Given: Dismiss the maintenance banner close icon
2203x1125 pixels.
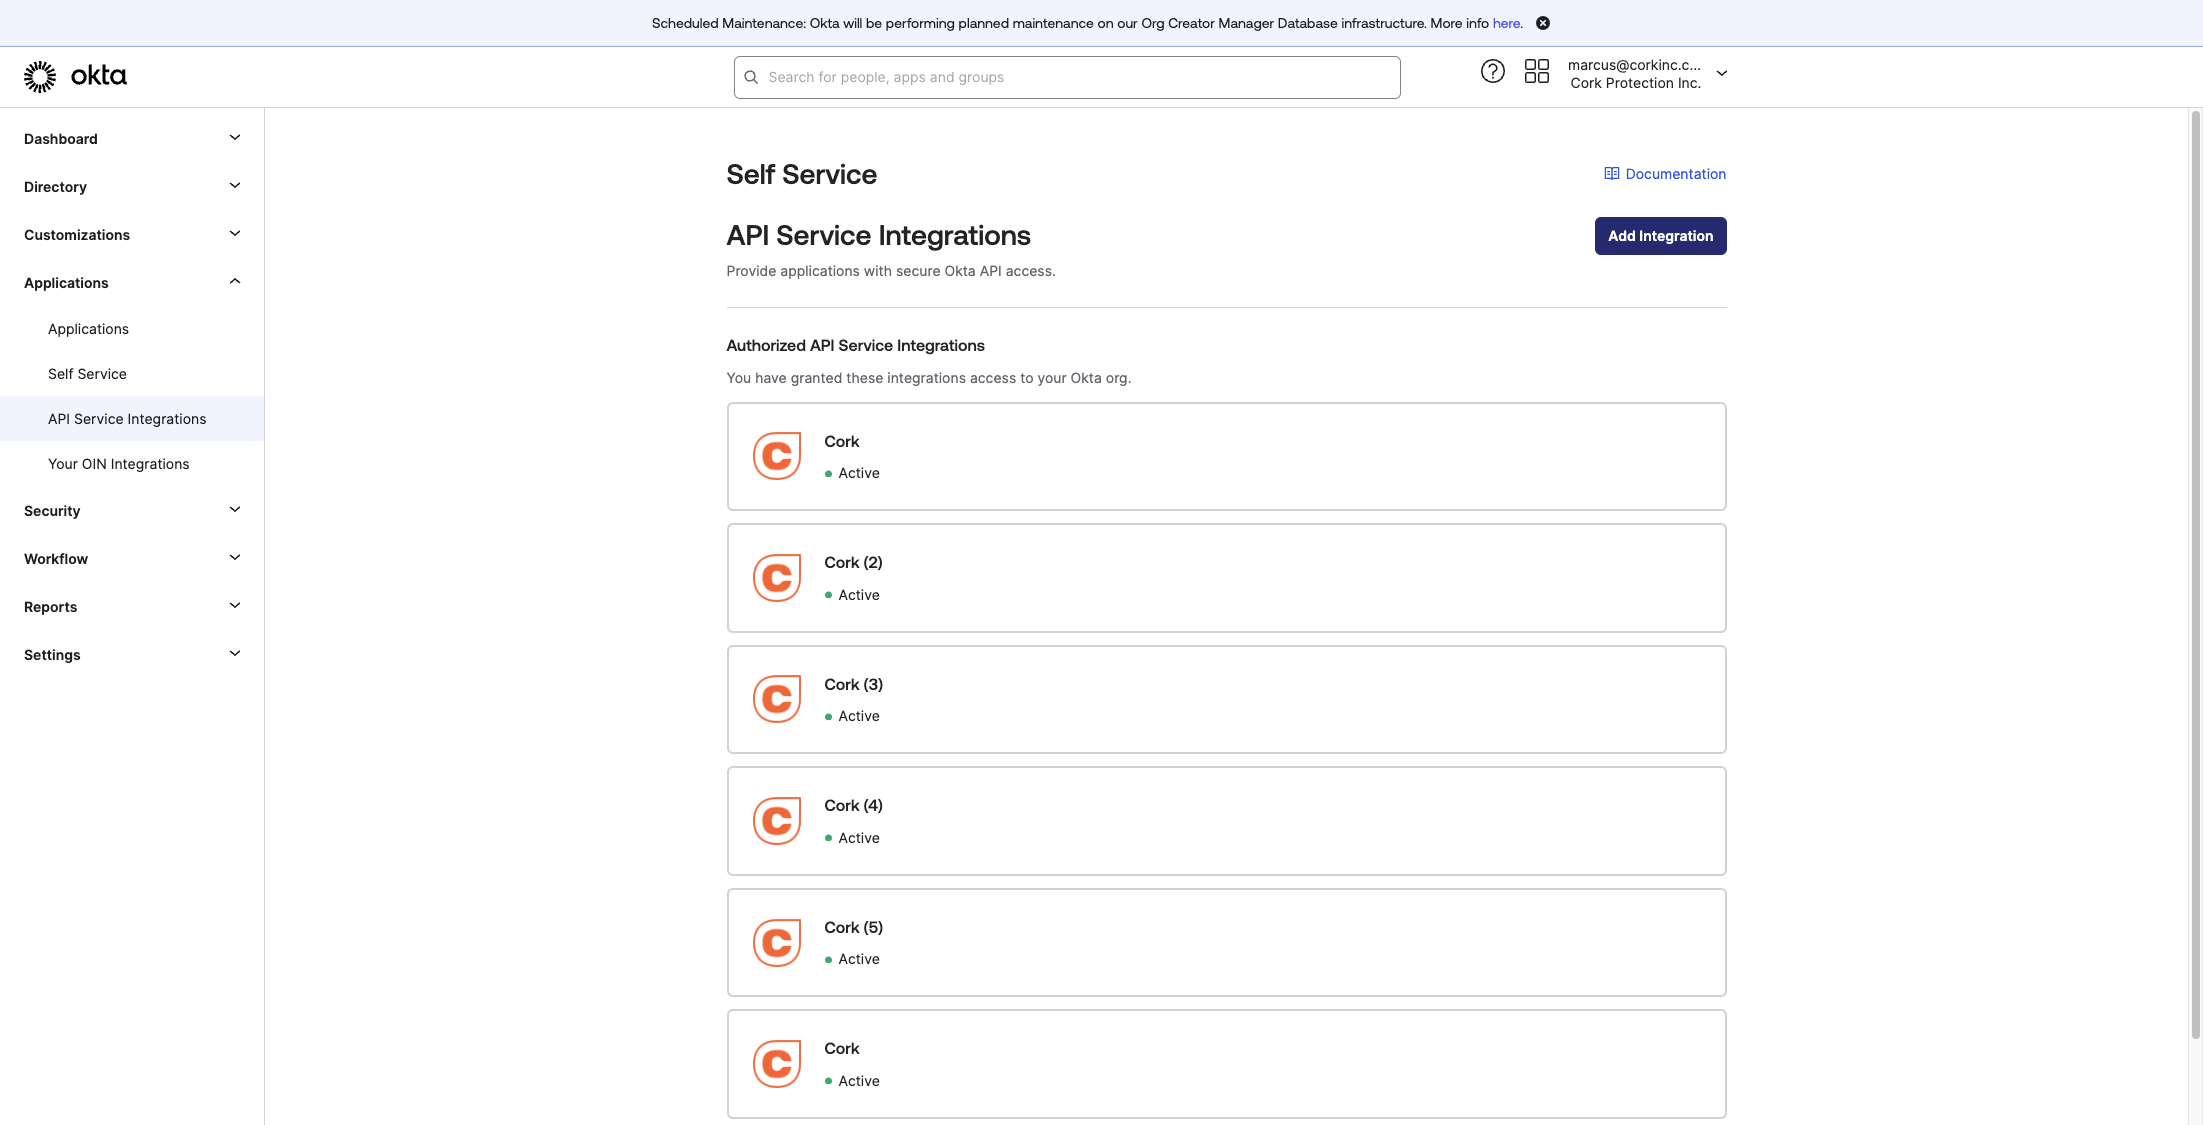Looking at the screenshot, I should (x=1543, y=23).
